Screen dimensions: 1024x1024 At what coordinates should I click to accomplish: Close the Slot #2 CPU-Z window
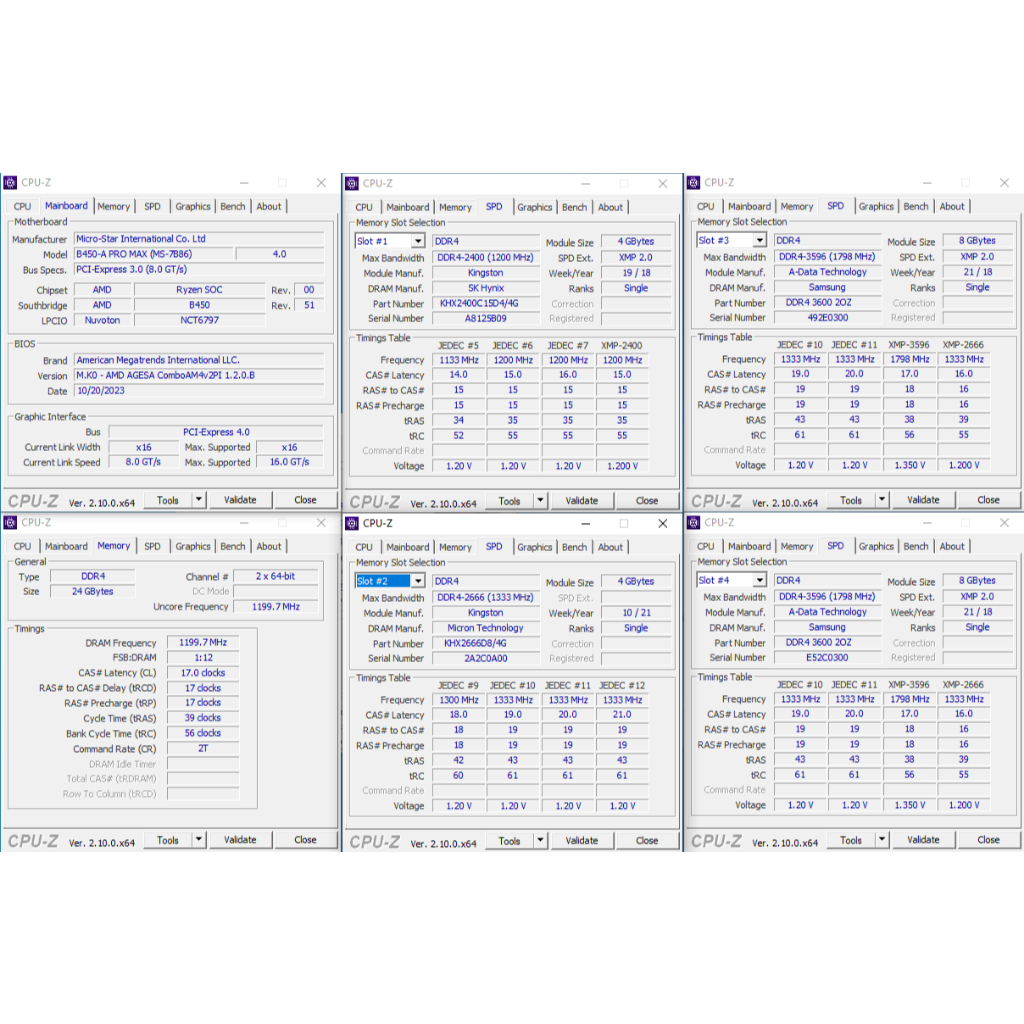coord(663,524)
